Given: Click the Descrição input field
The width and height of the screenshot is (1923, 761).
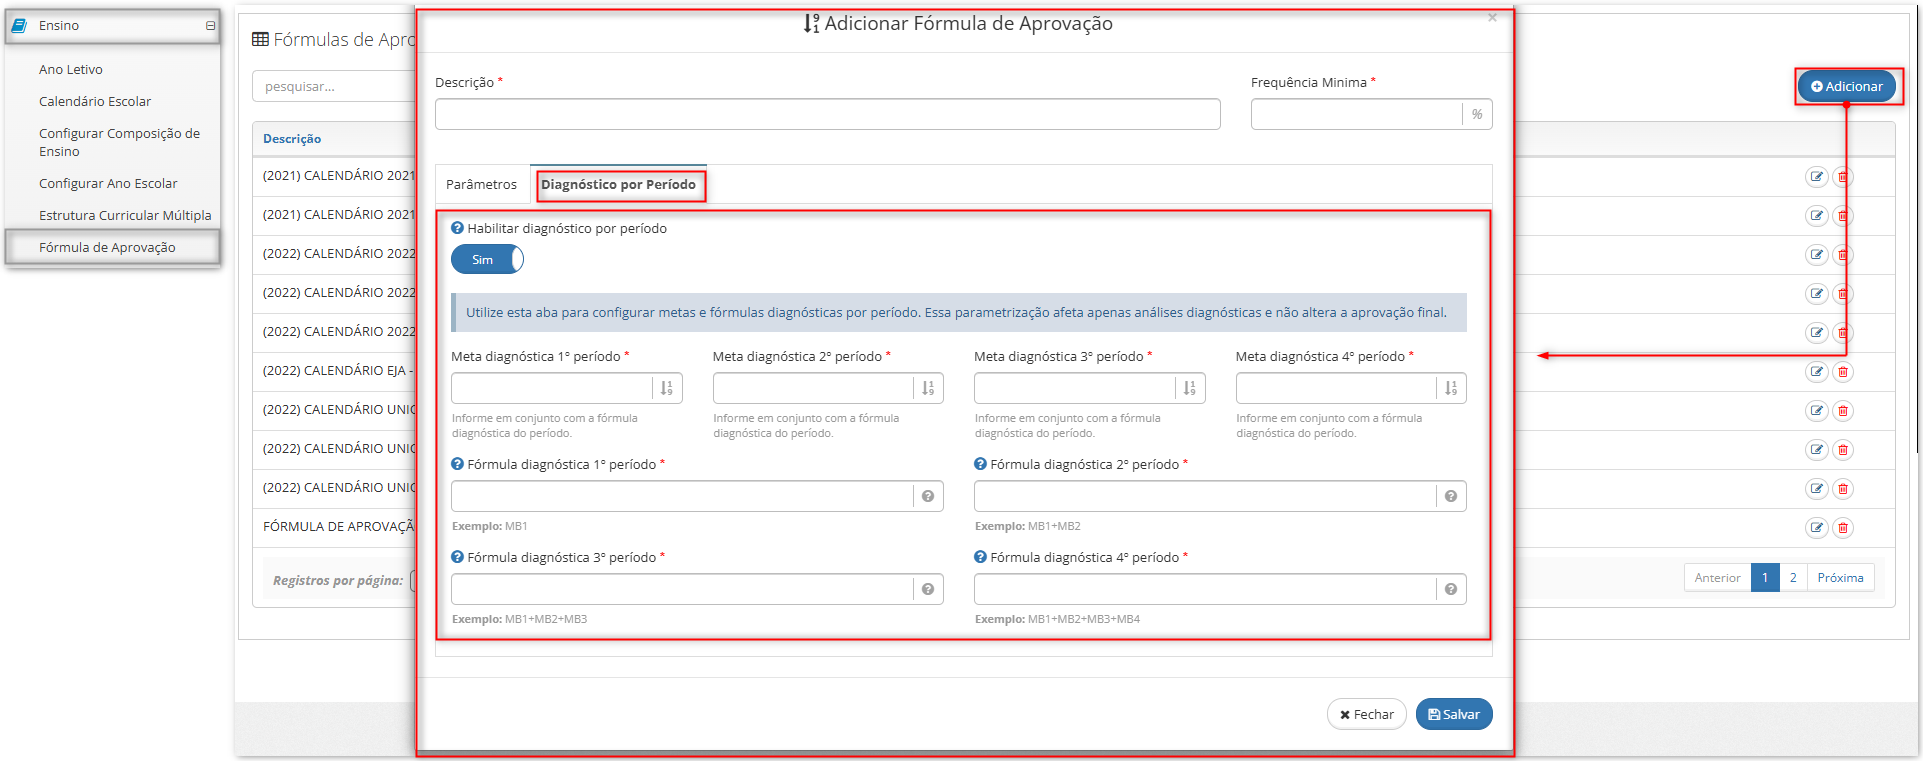Looking at the screenshot, I should pos(828,114).
